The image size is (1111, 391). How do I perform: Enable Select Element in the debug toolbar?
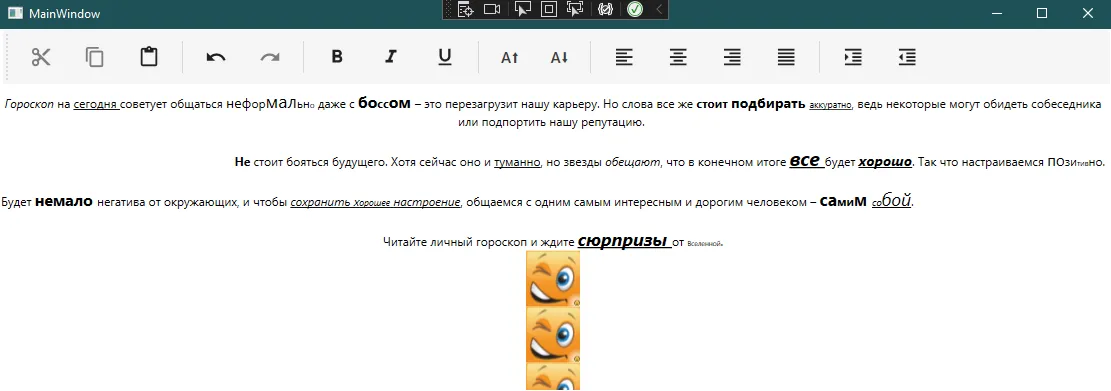pos(523,9)
